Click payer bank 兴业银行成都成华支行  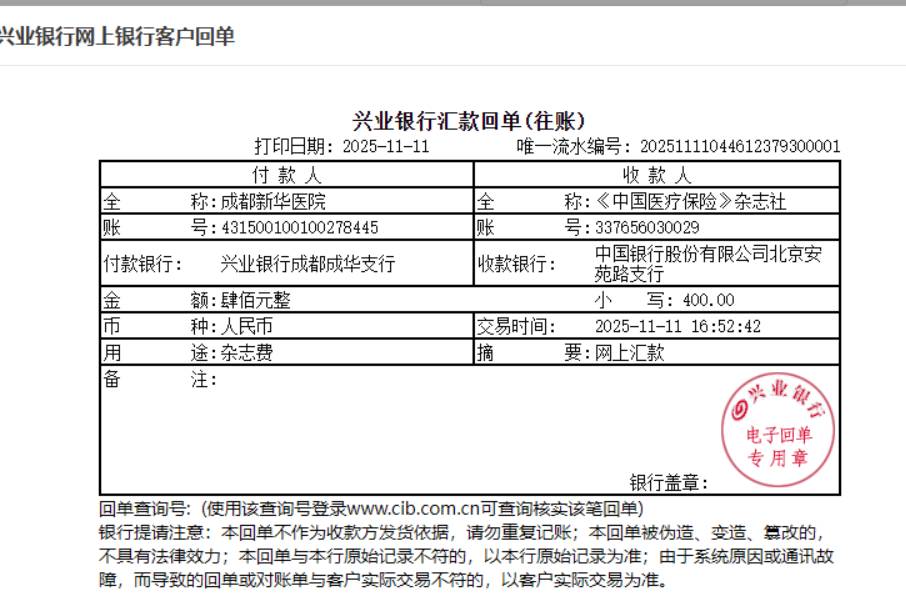pos(308,264)
